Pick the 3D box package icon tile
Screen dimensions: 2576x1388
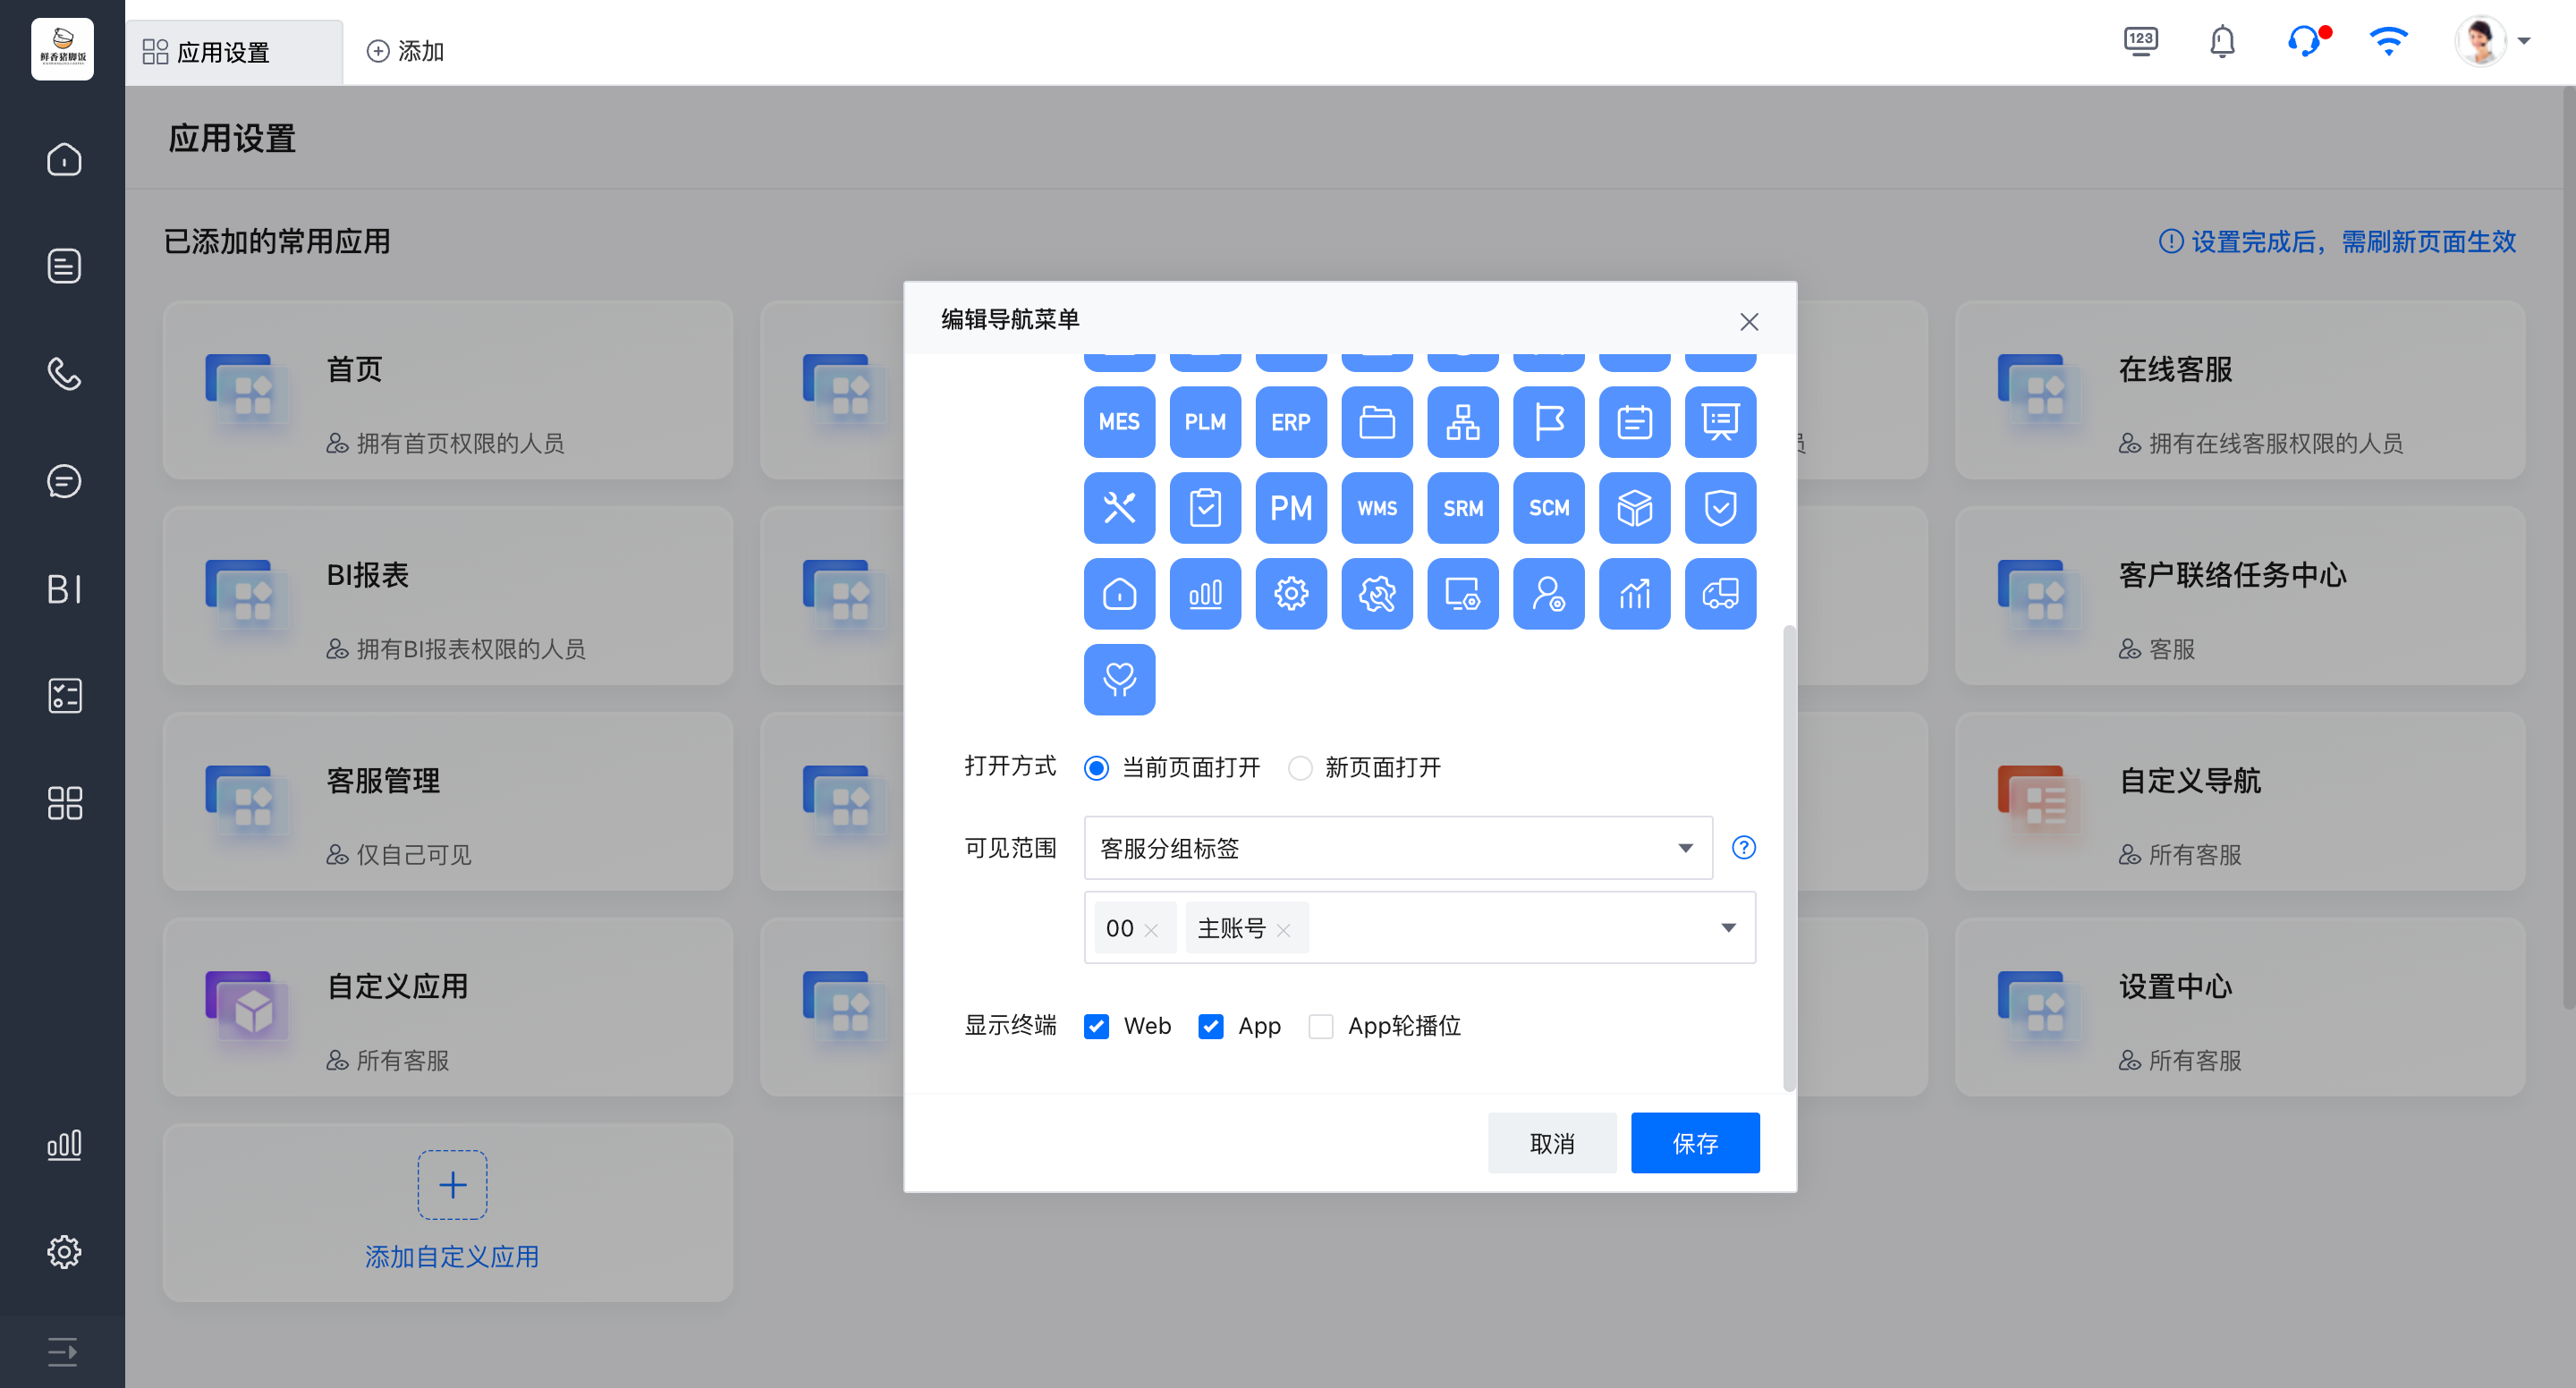point(1635,508)
